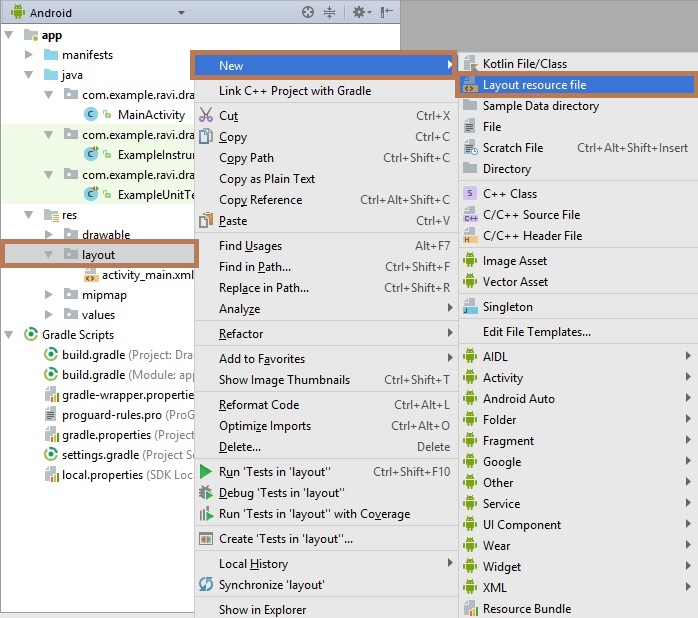Open the New submenu
This screenshot has height=618, width=698.
324,65
